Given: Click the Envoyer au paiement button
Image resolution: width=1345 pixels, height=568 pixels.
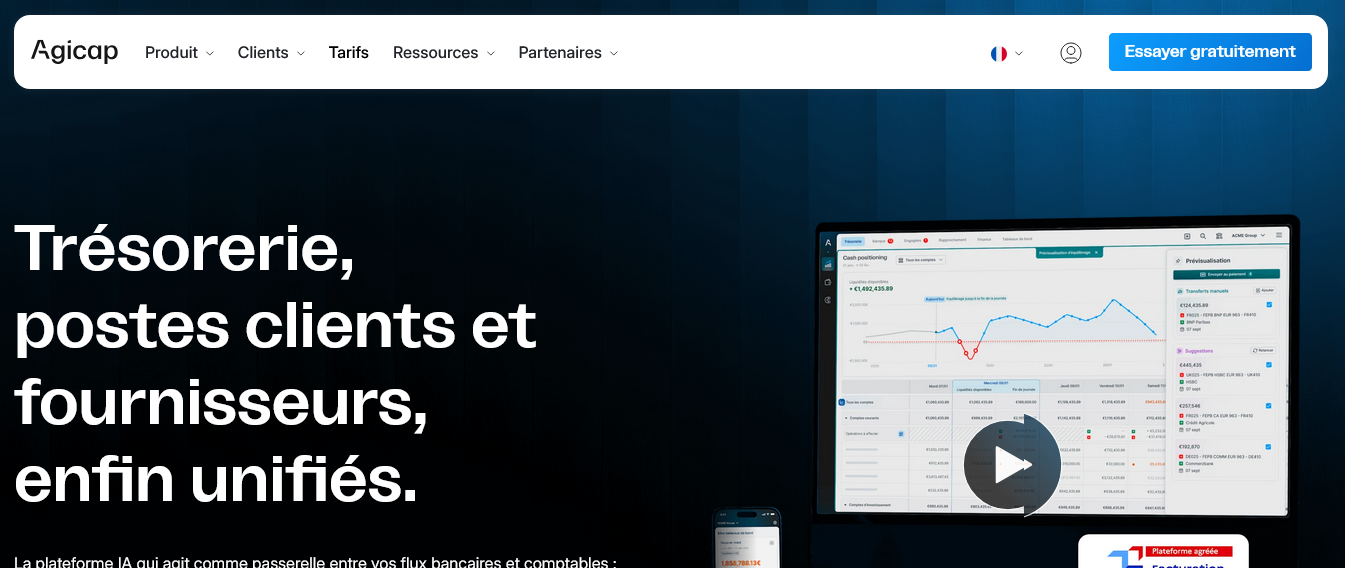Looking at the screenshot, I should (x=1226, y=274).
